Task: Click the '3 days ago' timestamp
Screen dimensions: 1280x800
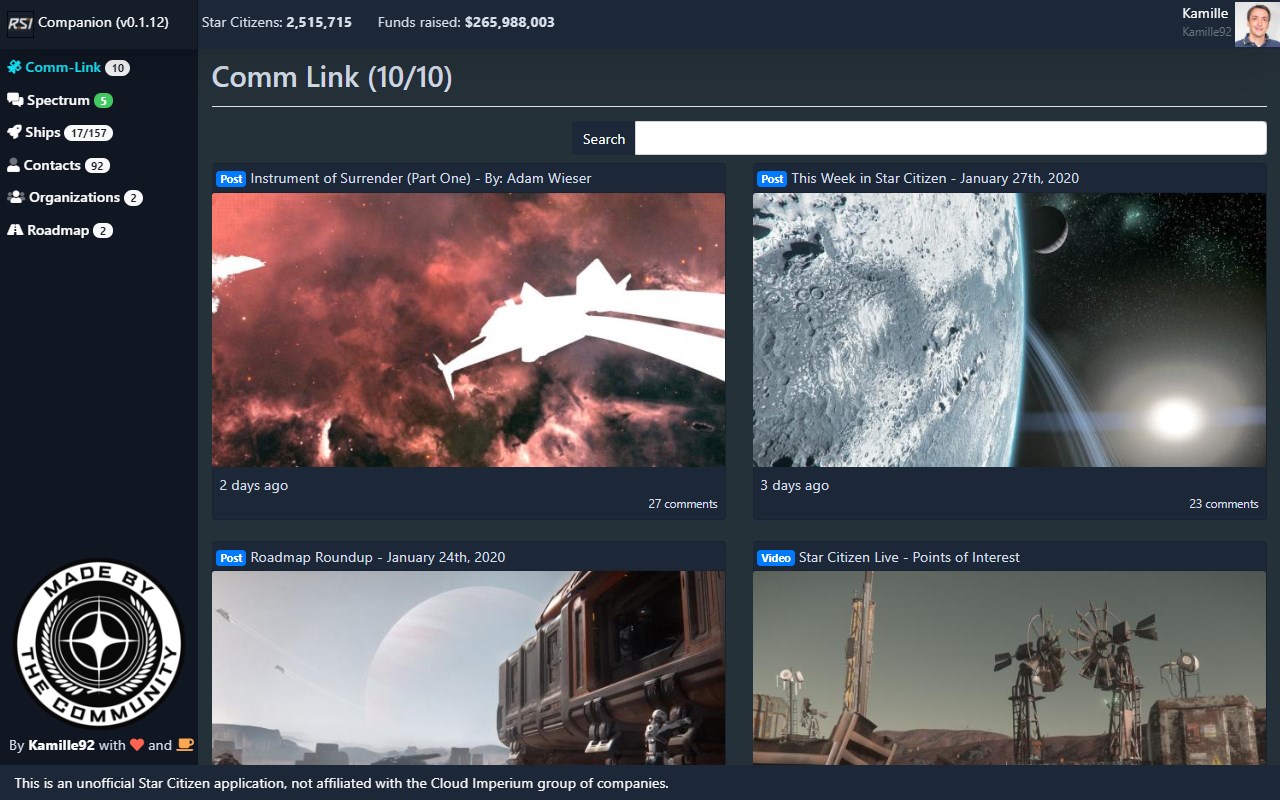Action: (795, 485)
